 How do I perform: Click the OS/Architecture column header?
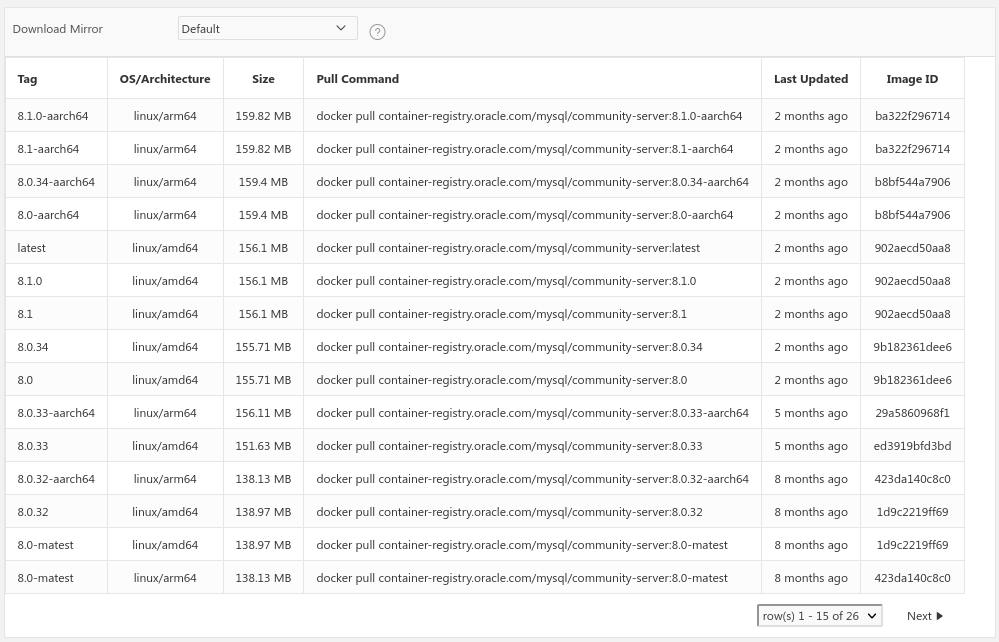[164, 78]
